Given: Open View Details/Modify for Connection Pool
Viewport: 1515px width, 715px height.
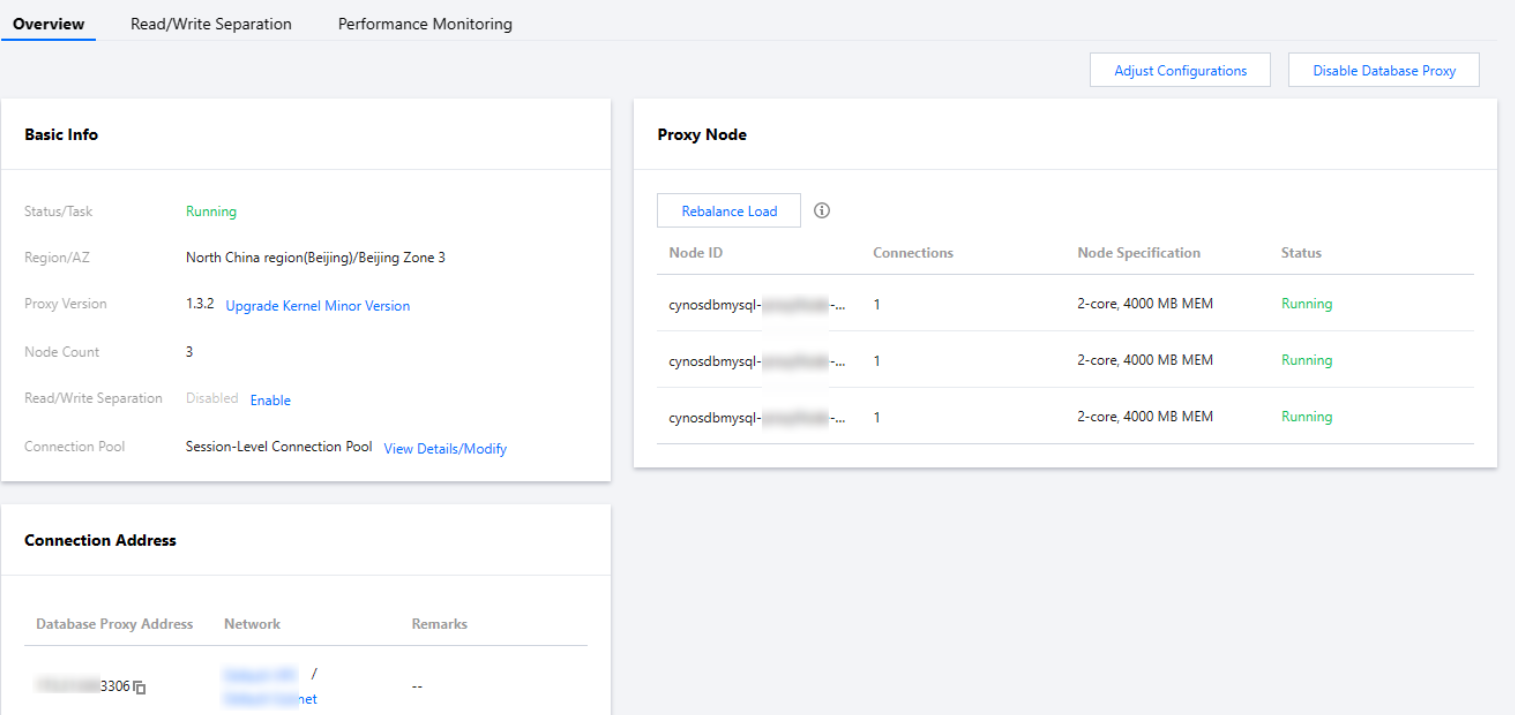Looking at the screenshot, I should click(x=445, y=449).
